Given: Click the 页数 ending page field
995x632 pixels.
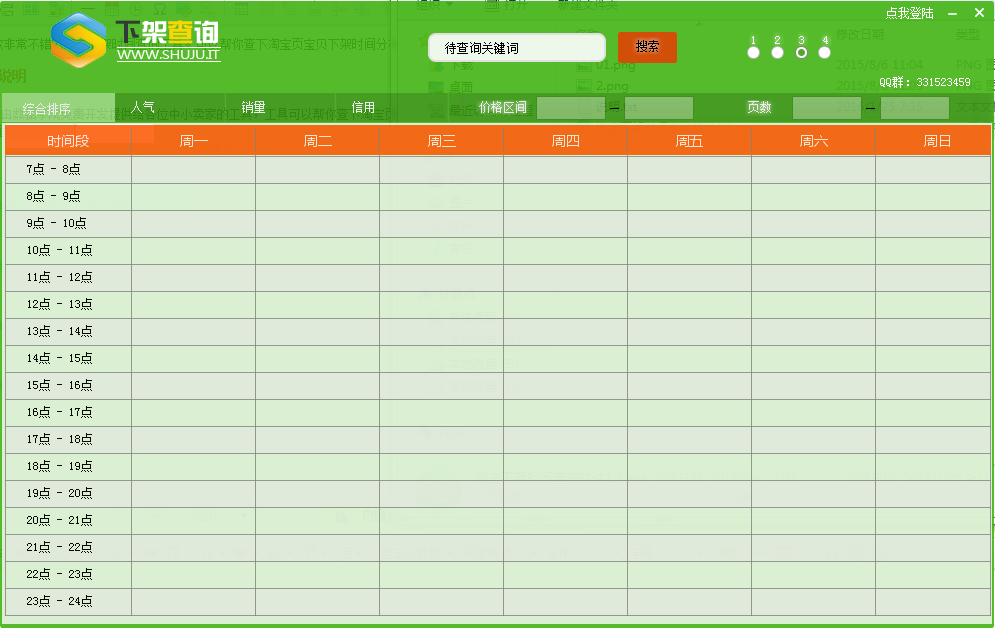Looking at the screenshot, I should pyautogui.click(x=914, y=108).
